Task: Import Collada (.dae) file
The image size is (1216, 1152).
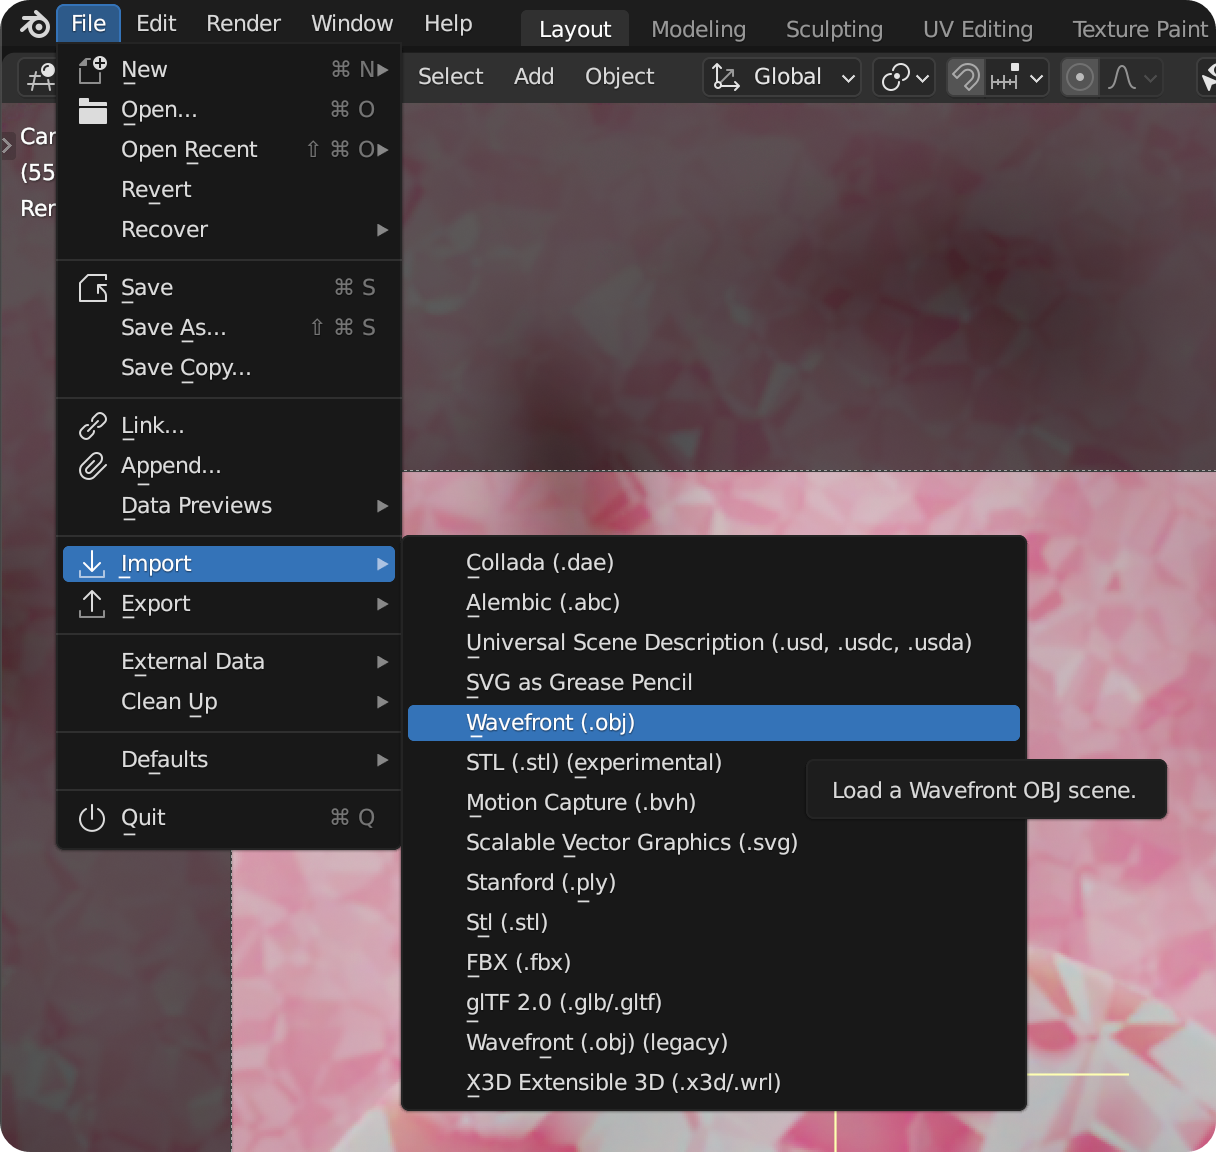Action: (714, 563)
